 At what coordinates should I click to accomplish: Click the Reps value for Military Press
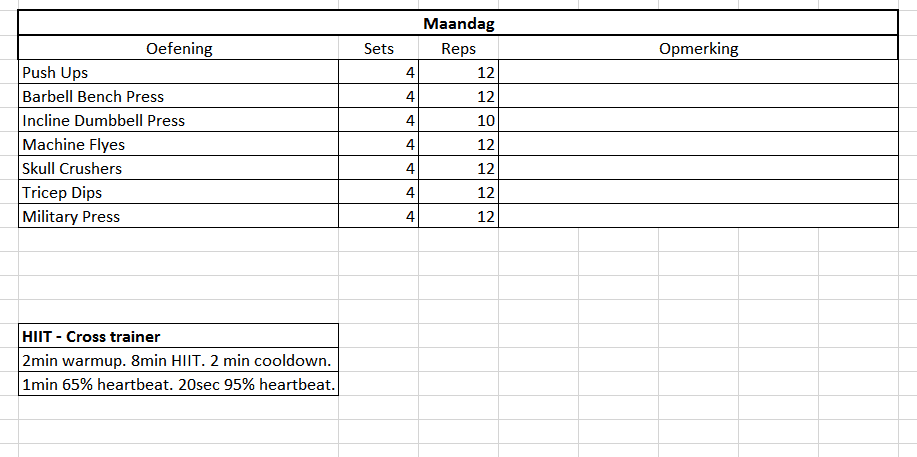point(458,216)
